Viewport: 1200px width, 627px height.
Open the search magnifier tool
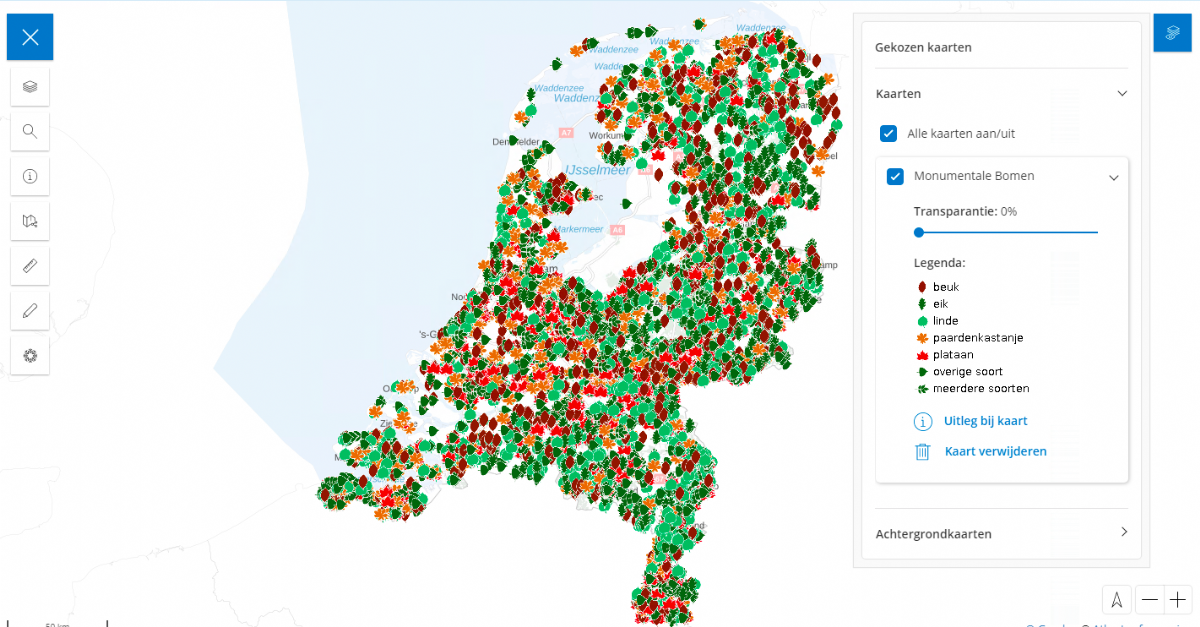click(30, 131)
